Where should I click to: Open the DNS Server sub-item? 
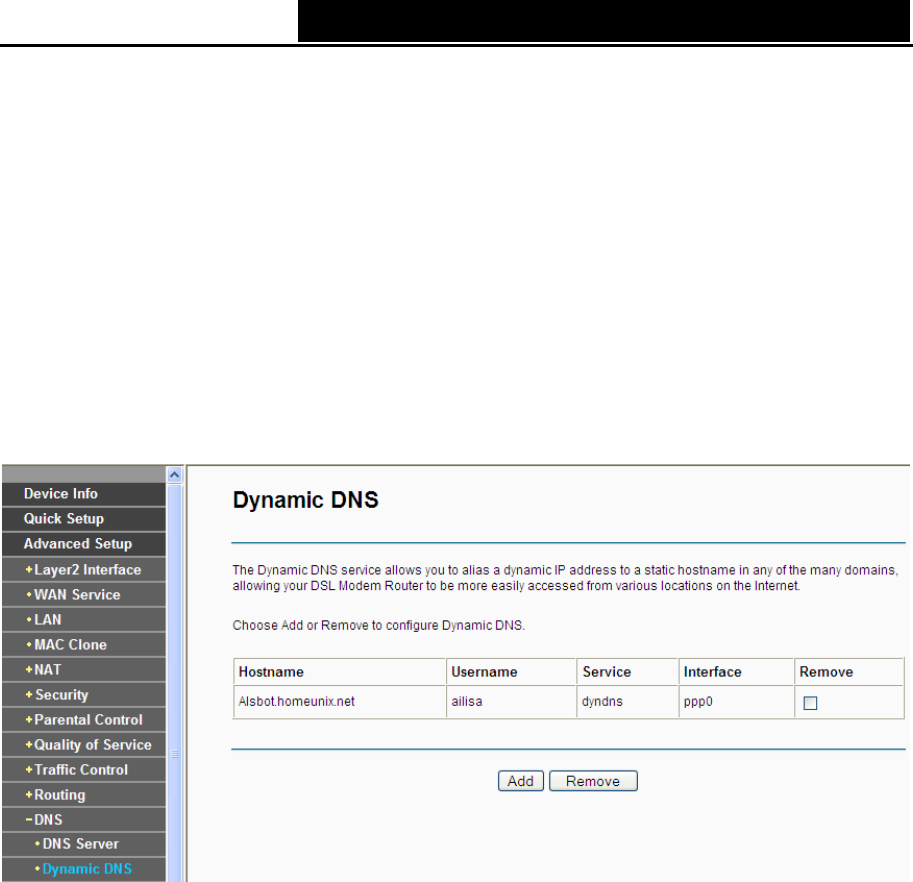tap(84, 844)
